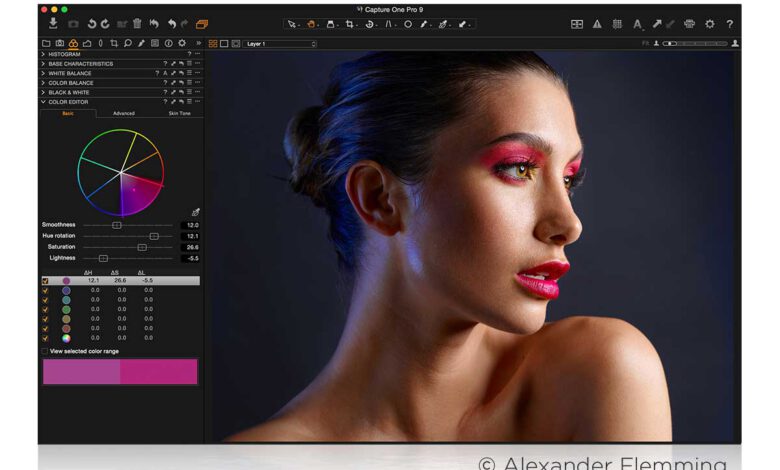Open the preferences gear in top toolbar
The image size is (780, 470).
[x=709, y=23]
